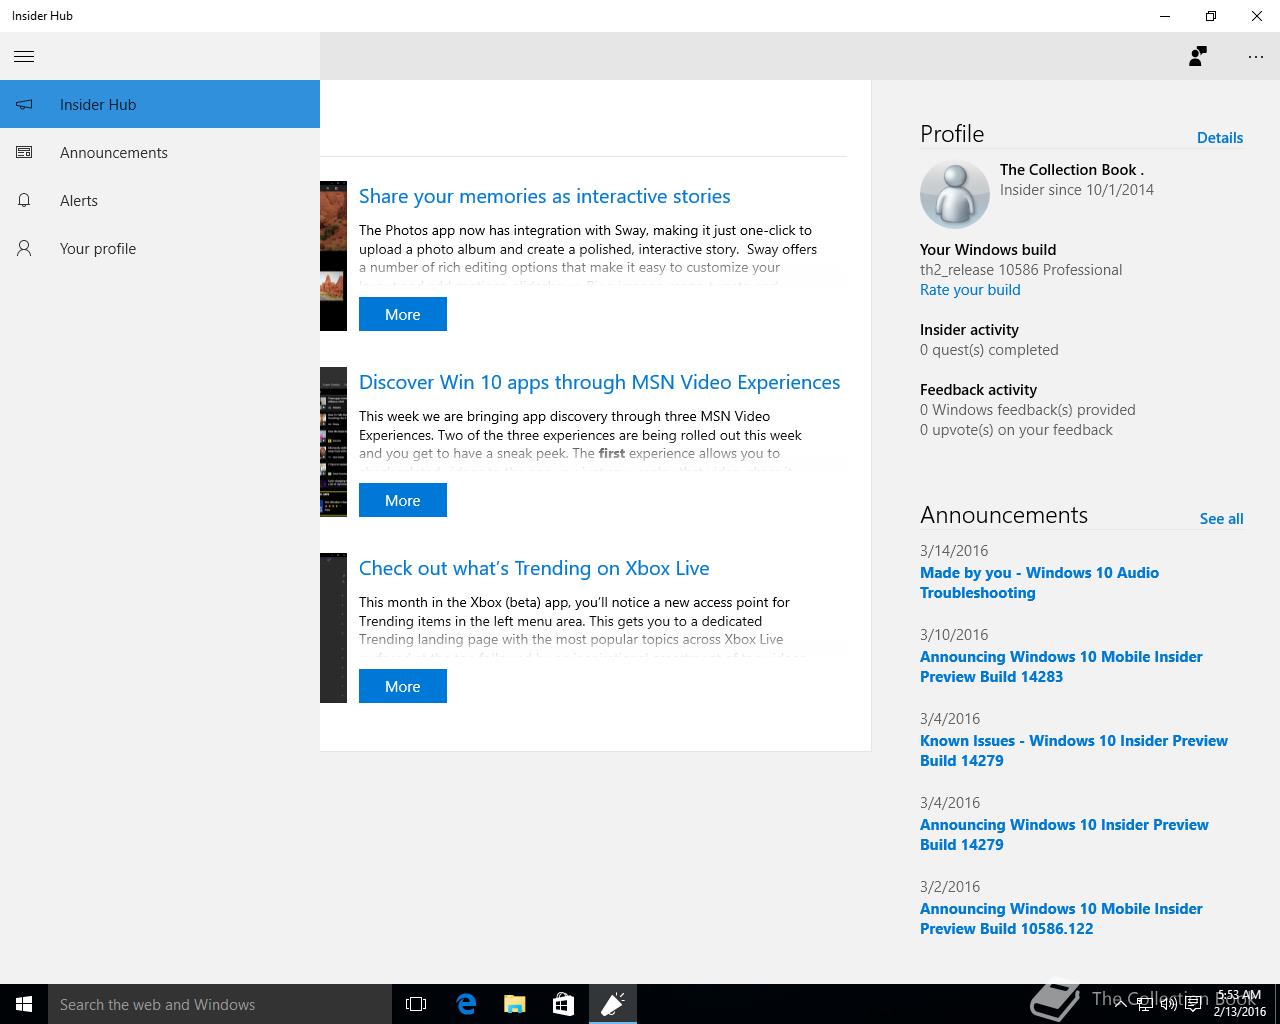1280x1024 pixels.
Task: Select '0 quest(s) completed' text
Action: 989,350
